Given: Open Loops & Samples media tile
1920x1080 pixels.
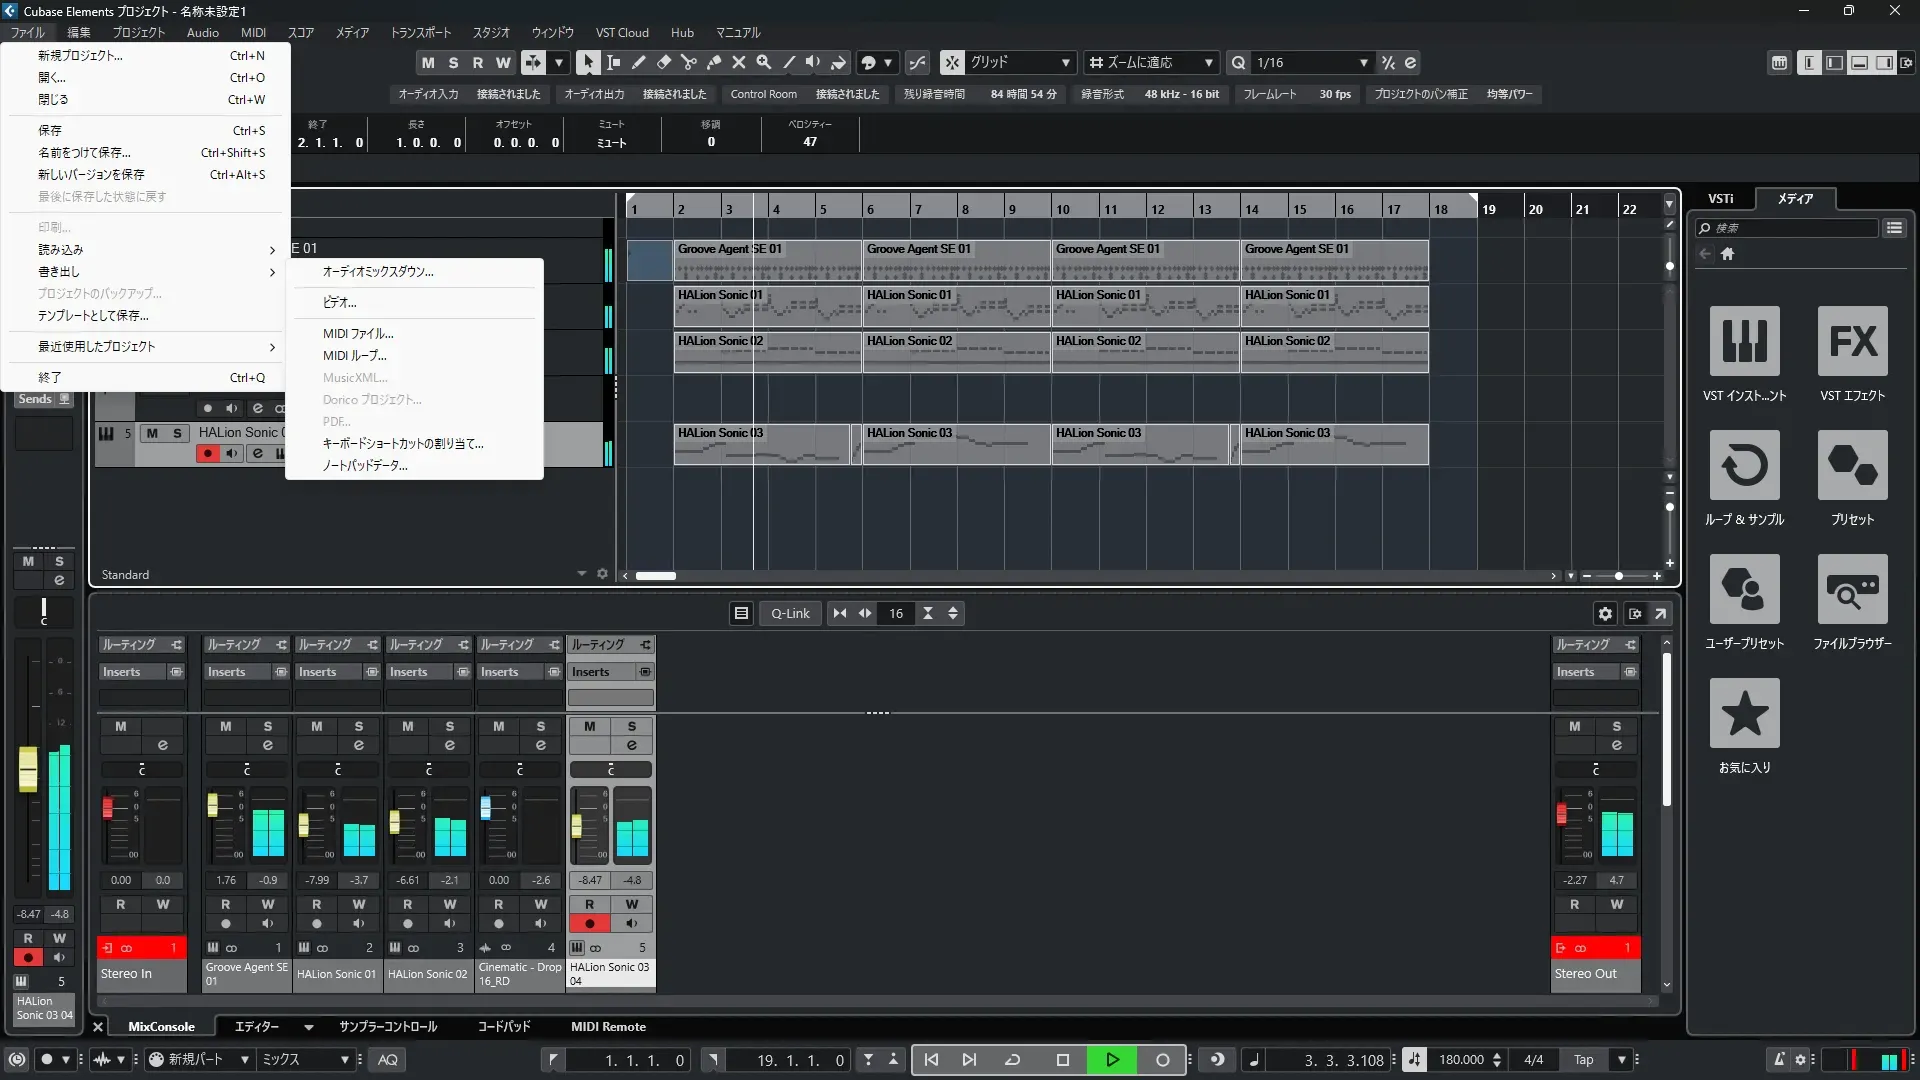Looking at the screenshot, I should 1744,466.
